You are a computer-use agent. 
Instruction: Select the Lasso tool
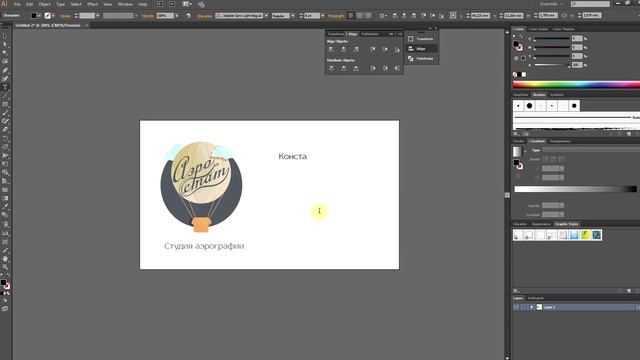tap(5, 61)
